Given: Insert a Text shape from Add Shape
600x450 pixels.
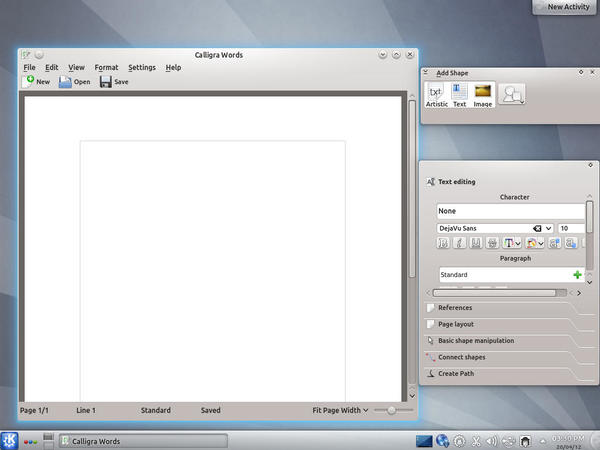Looking at the screenshot, I should click(459, 96).
